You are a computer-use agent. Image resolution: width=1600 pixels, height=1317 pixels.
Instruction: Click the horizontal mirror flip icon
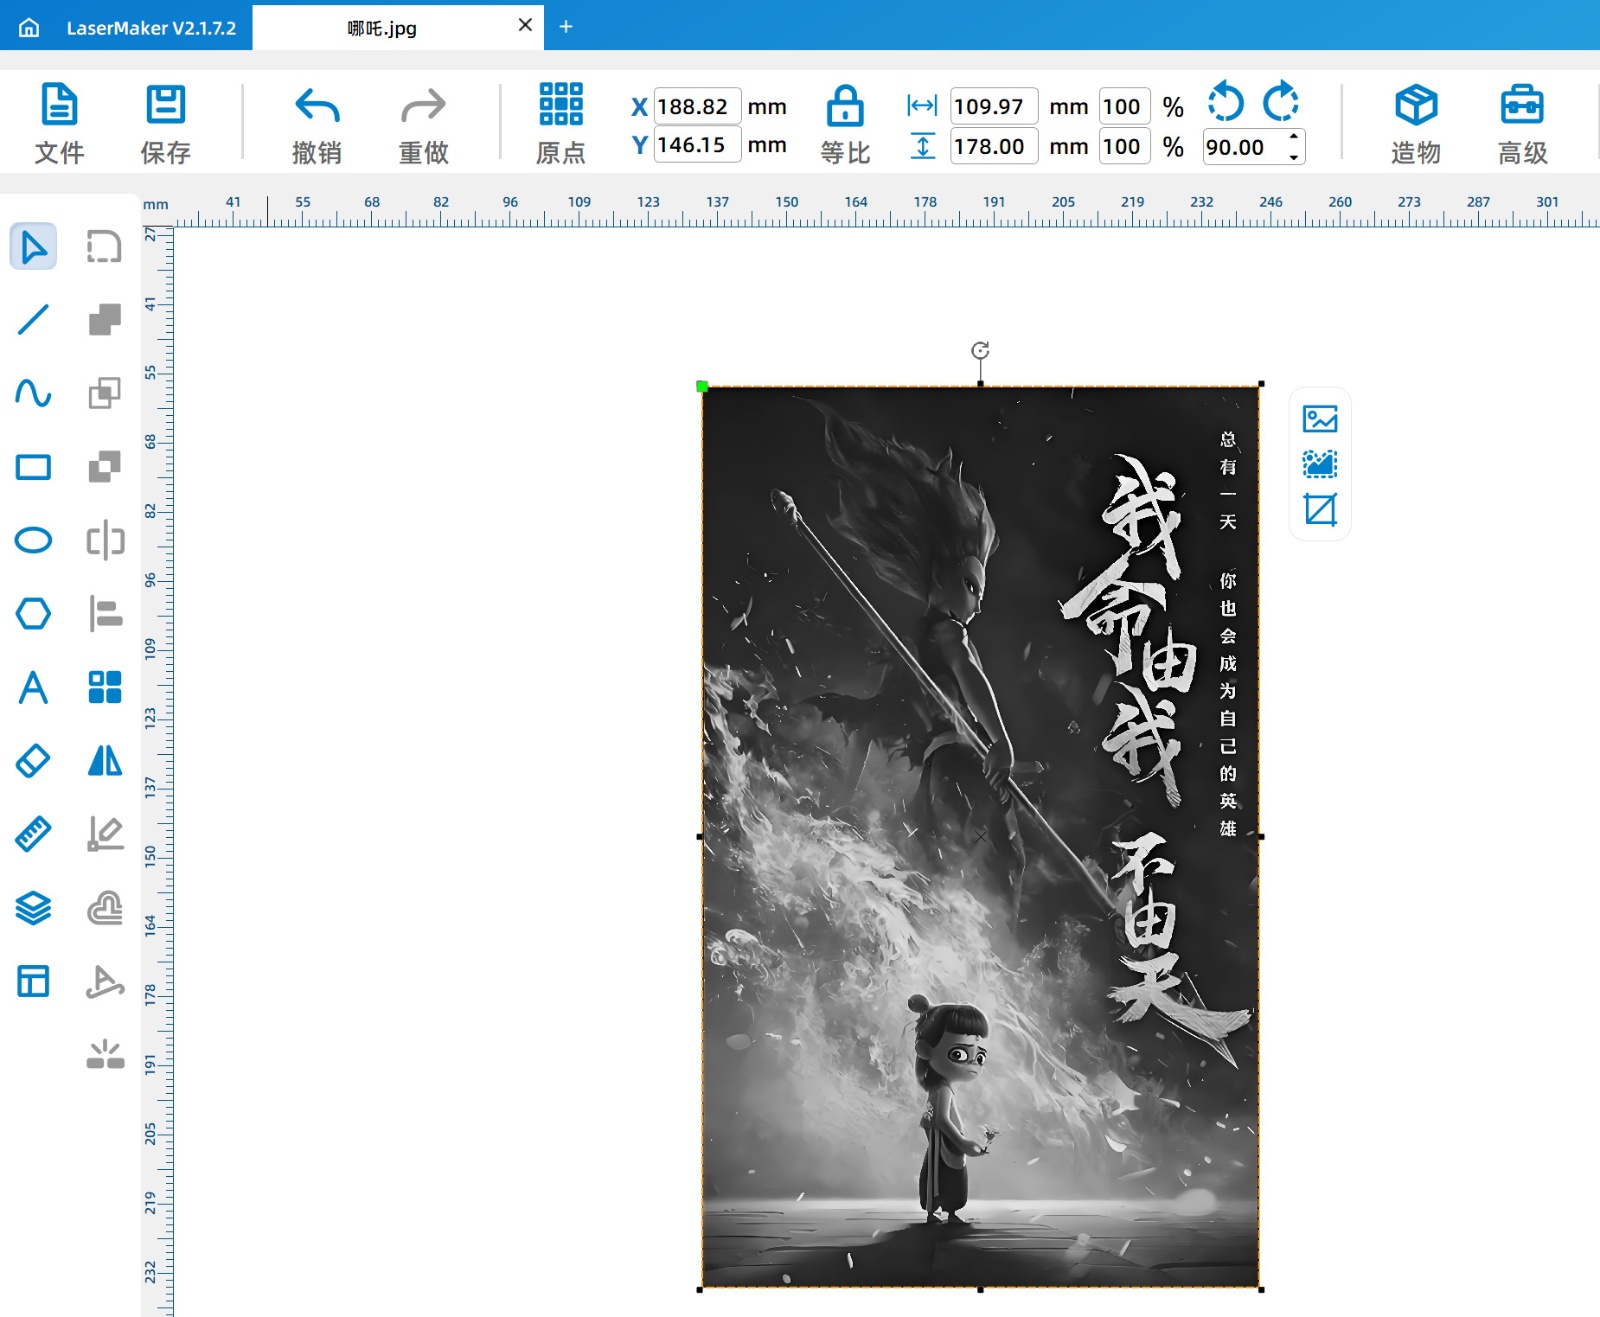click(104, 540)
